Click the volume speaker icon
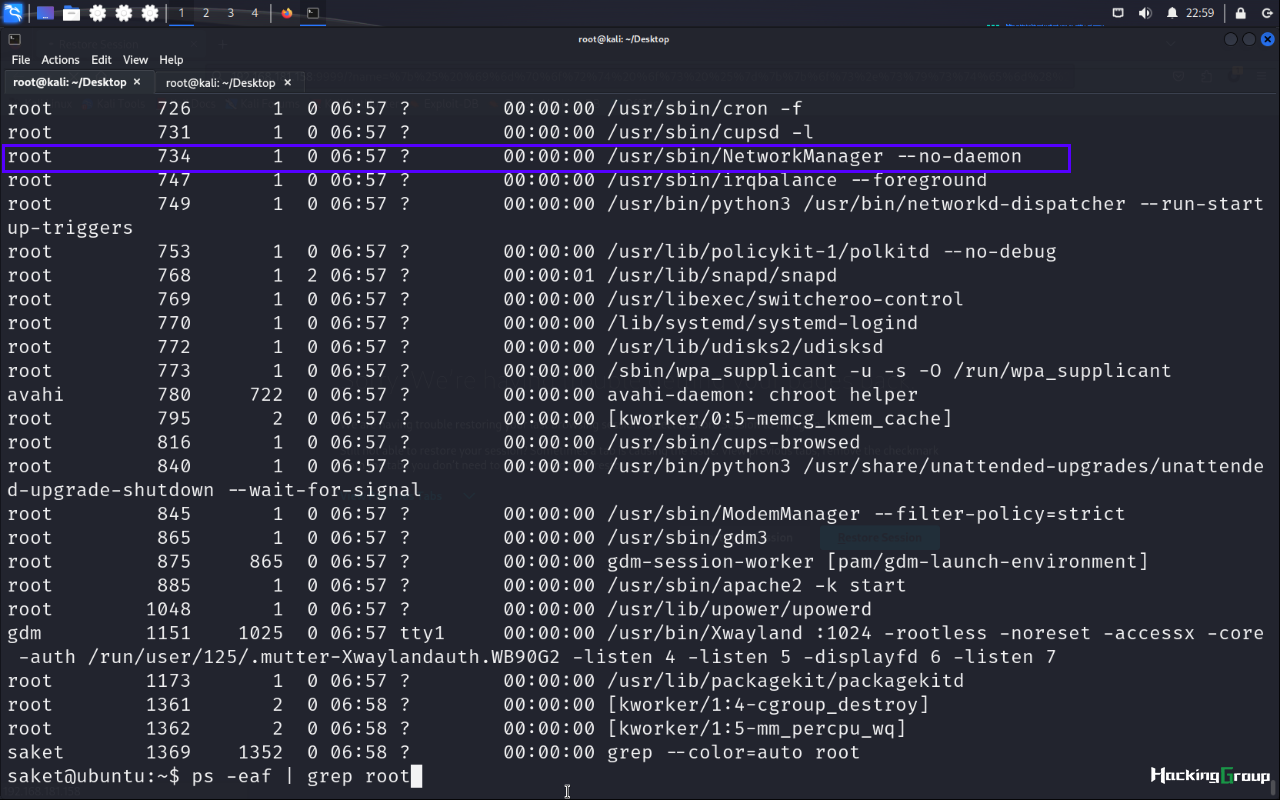 pyautogui.click(x=1145, y=13)
